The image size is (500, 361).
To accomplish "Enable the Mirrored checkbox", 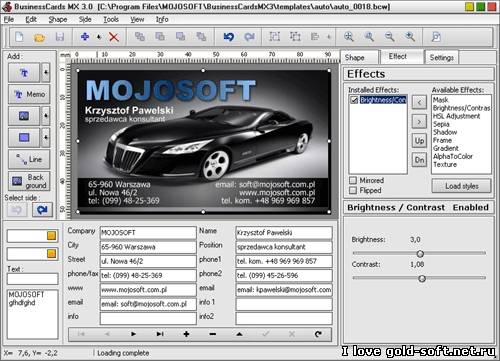I will click(x=353, y=180).
